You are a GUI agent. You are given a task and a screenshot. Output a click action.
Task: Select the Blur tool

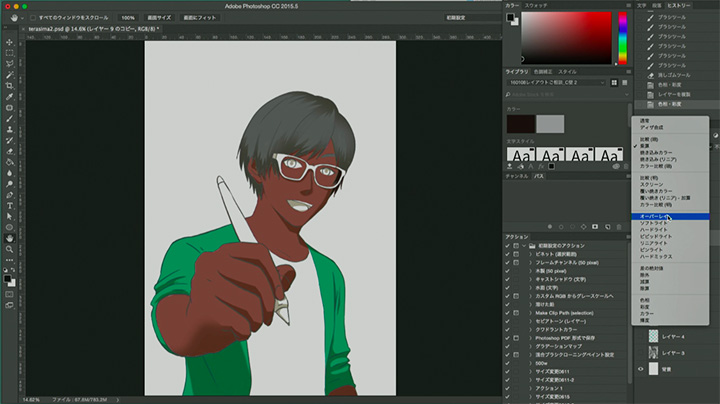tap(9, 173)
